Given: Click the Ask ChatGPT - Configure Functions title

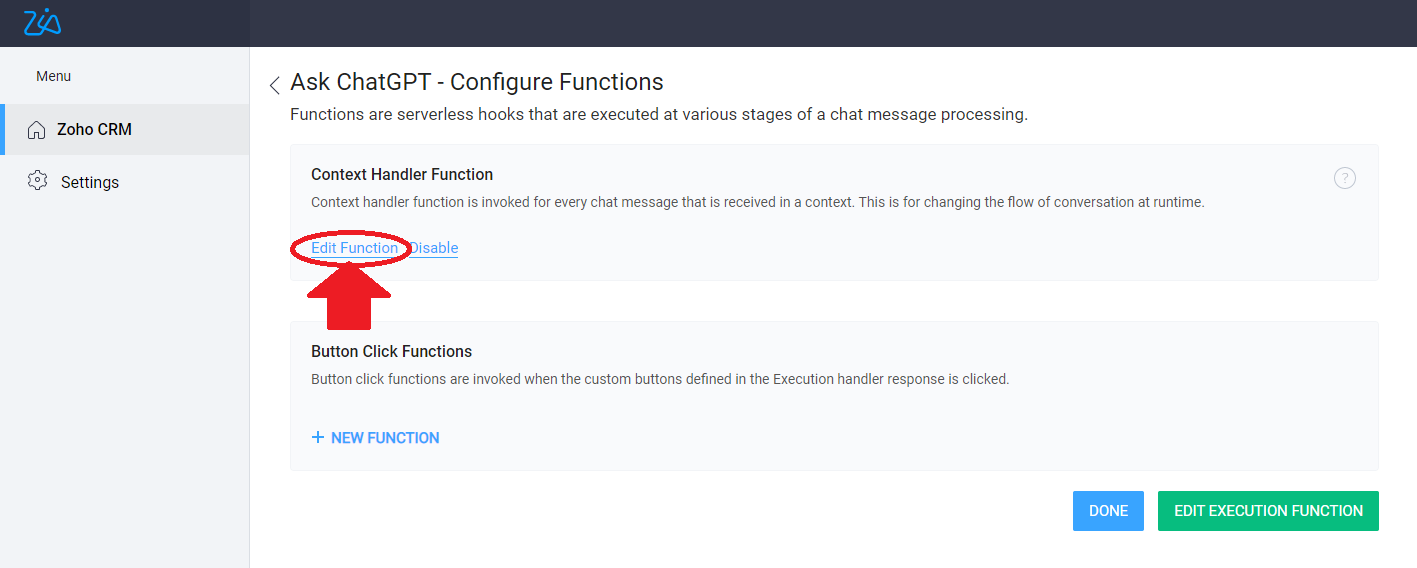Looking at the screenshot, I should click(477, 82).
